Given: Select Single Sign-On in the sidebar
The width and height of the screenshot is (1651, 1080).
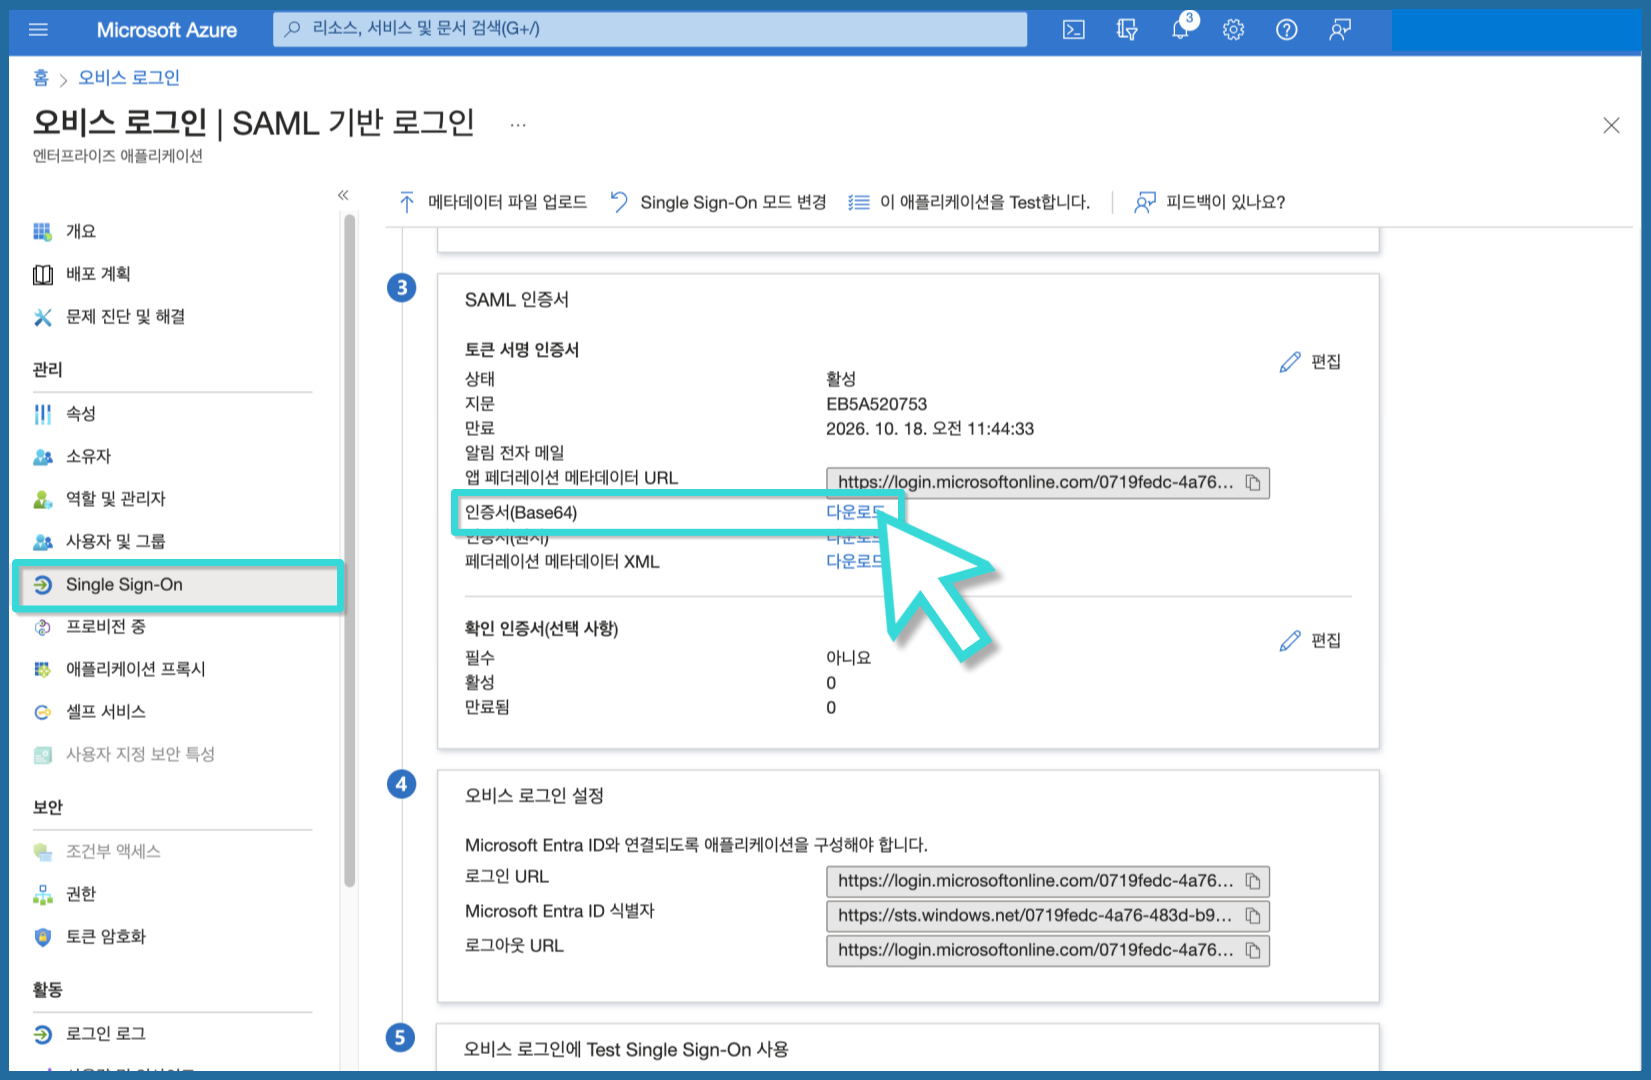Looking at the screenshot, I should click(x=178, y=585).
